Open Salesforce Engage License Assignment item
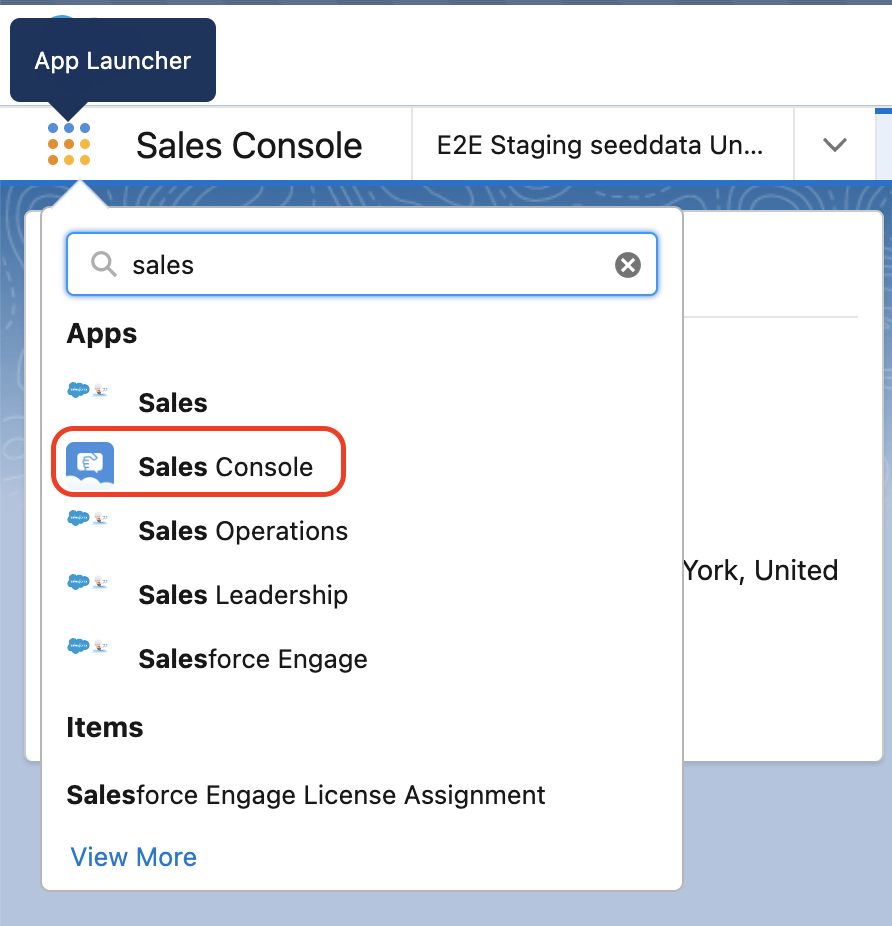Image resolution: width=892 pixels, height=926 pixels. click(306, 795)
